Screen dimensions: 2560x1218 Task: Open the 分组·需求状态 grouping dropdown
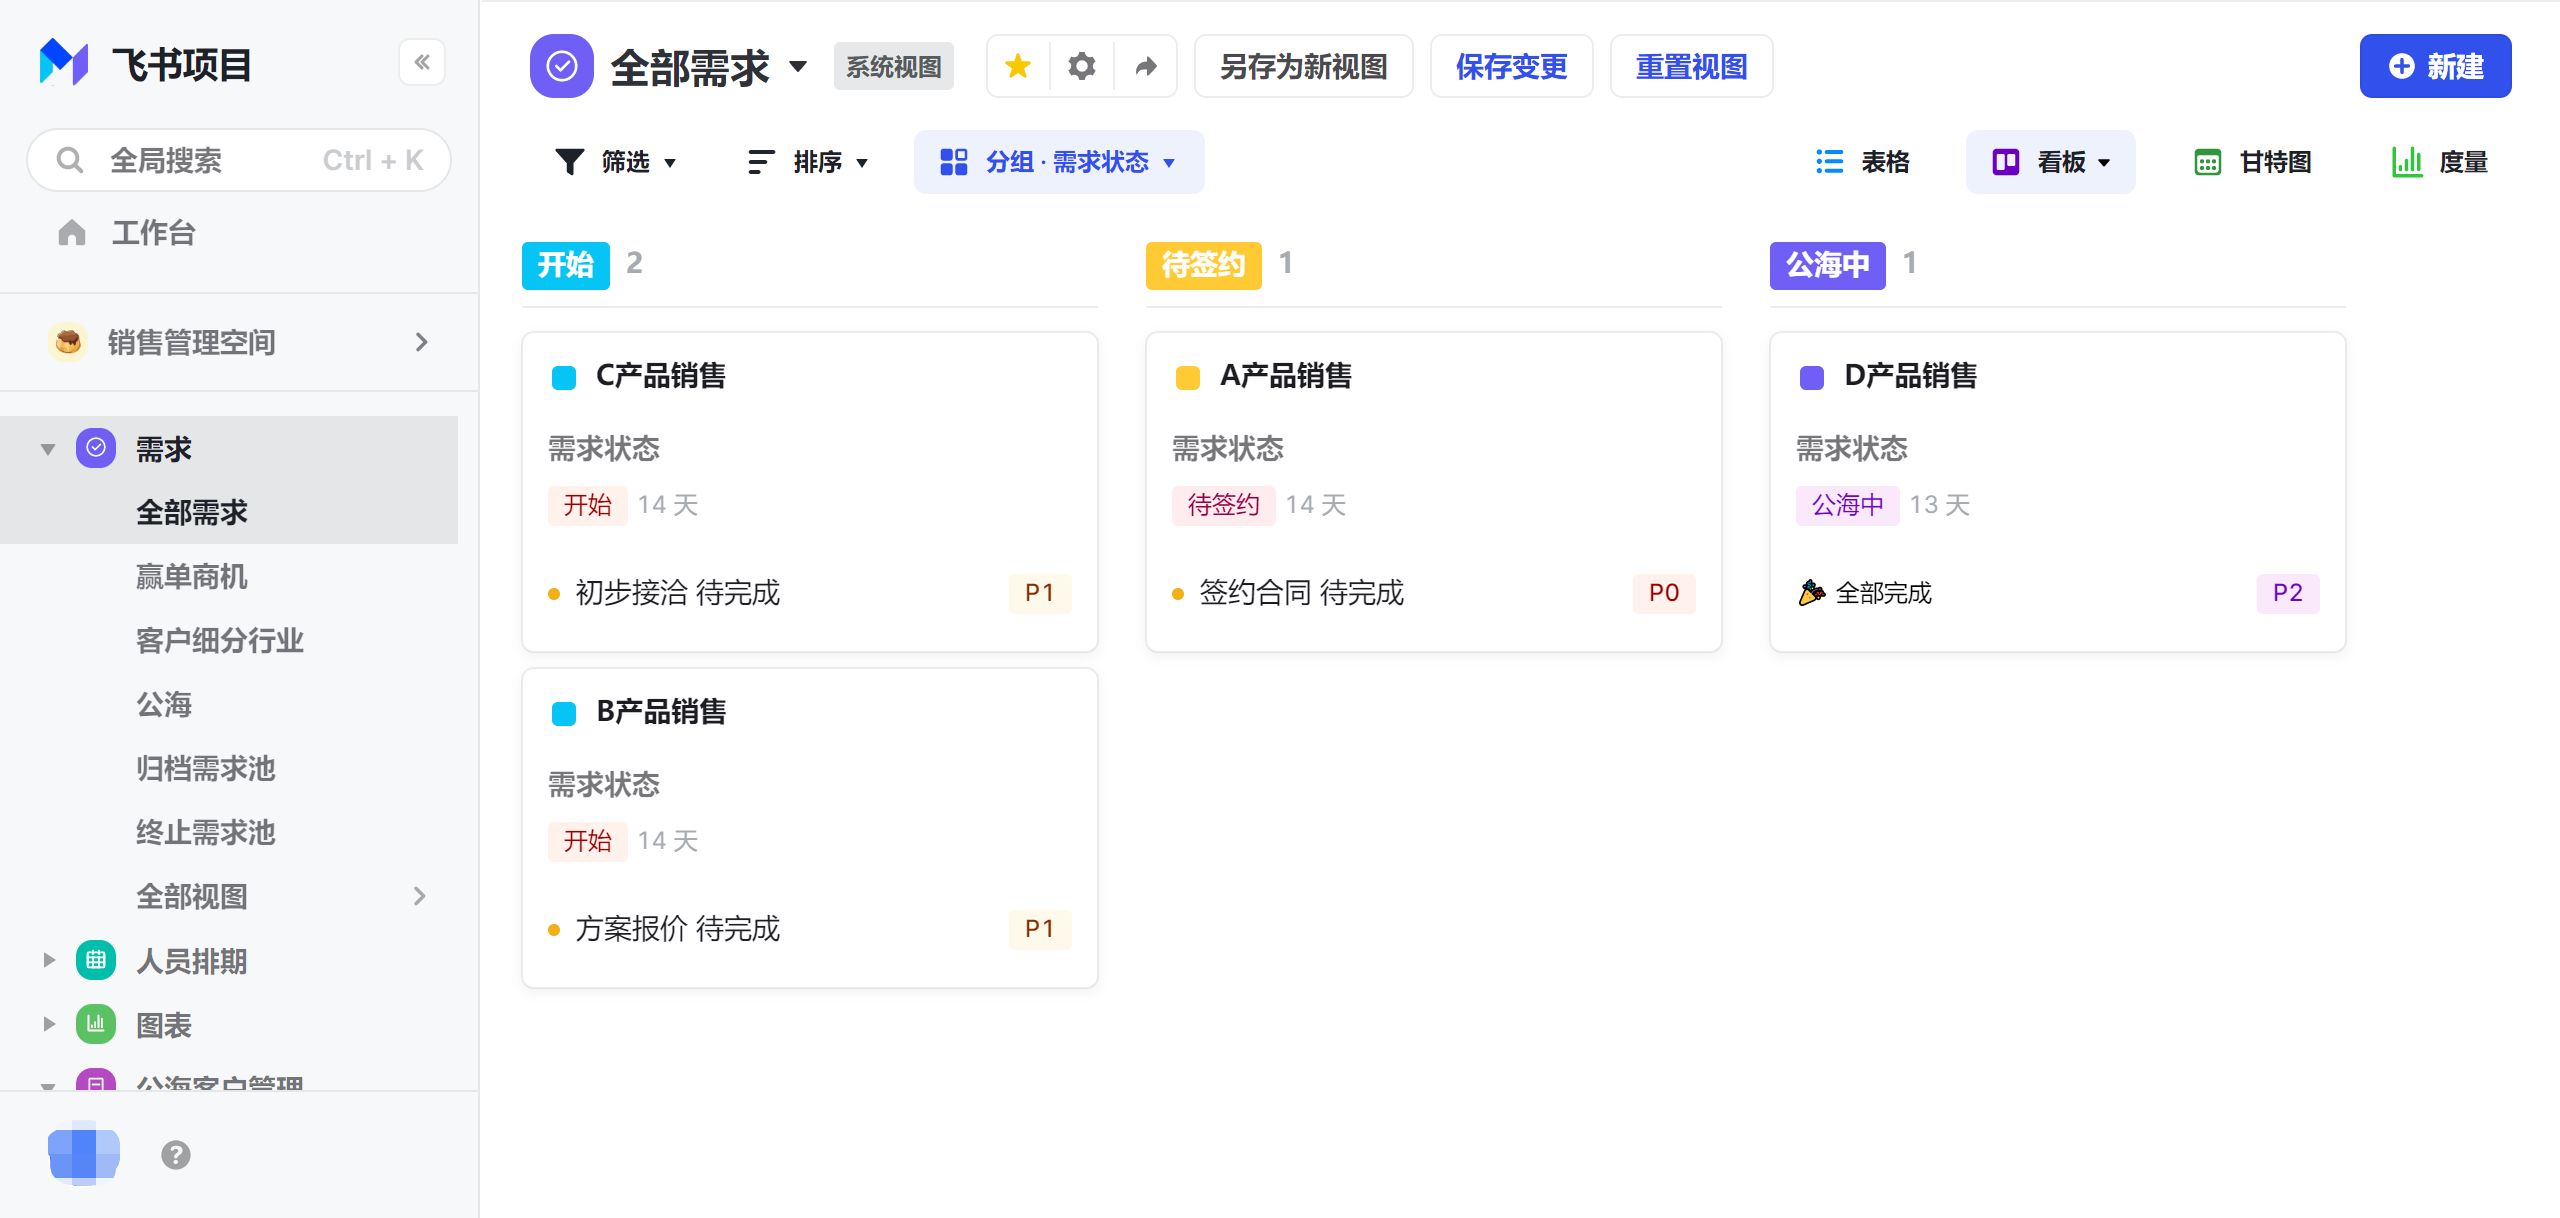(1059, 162)
